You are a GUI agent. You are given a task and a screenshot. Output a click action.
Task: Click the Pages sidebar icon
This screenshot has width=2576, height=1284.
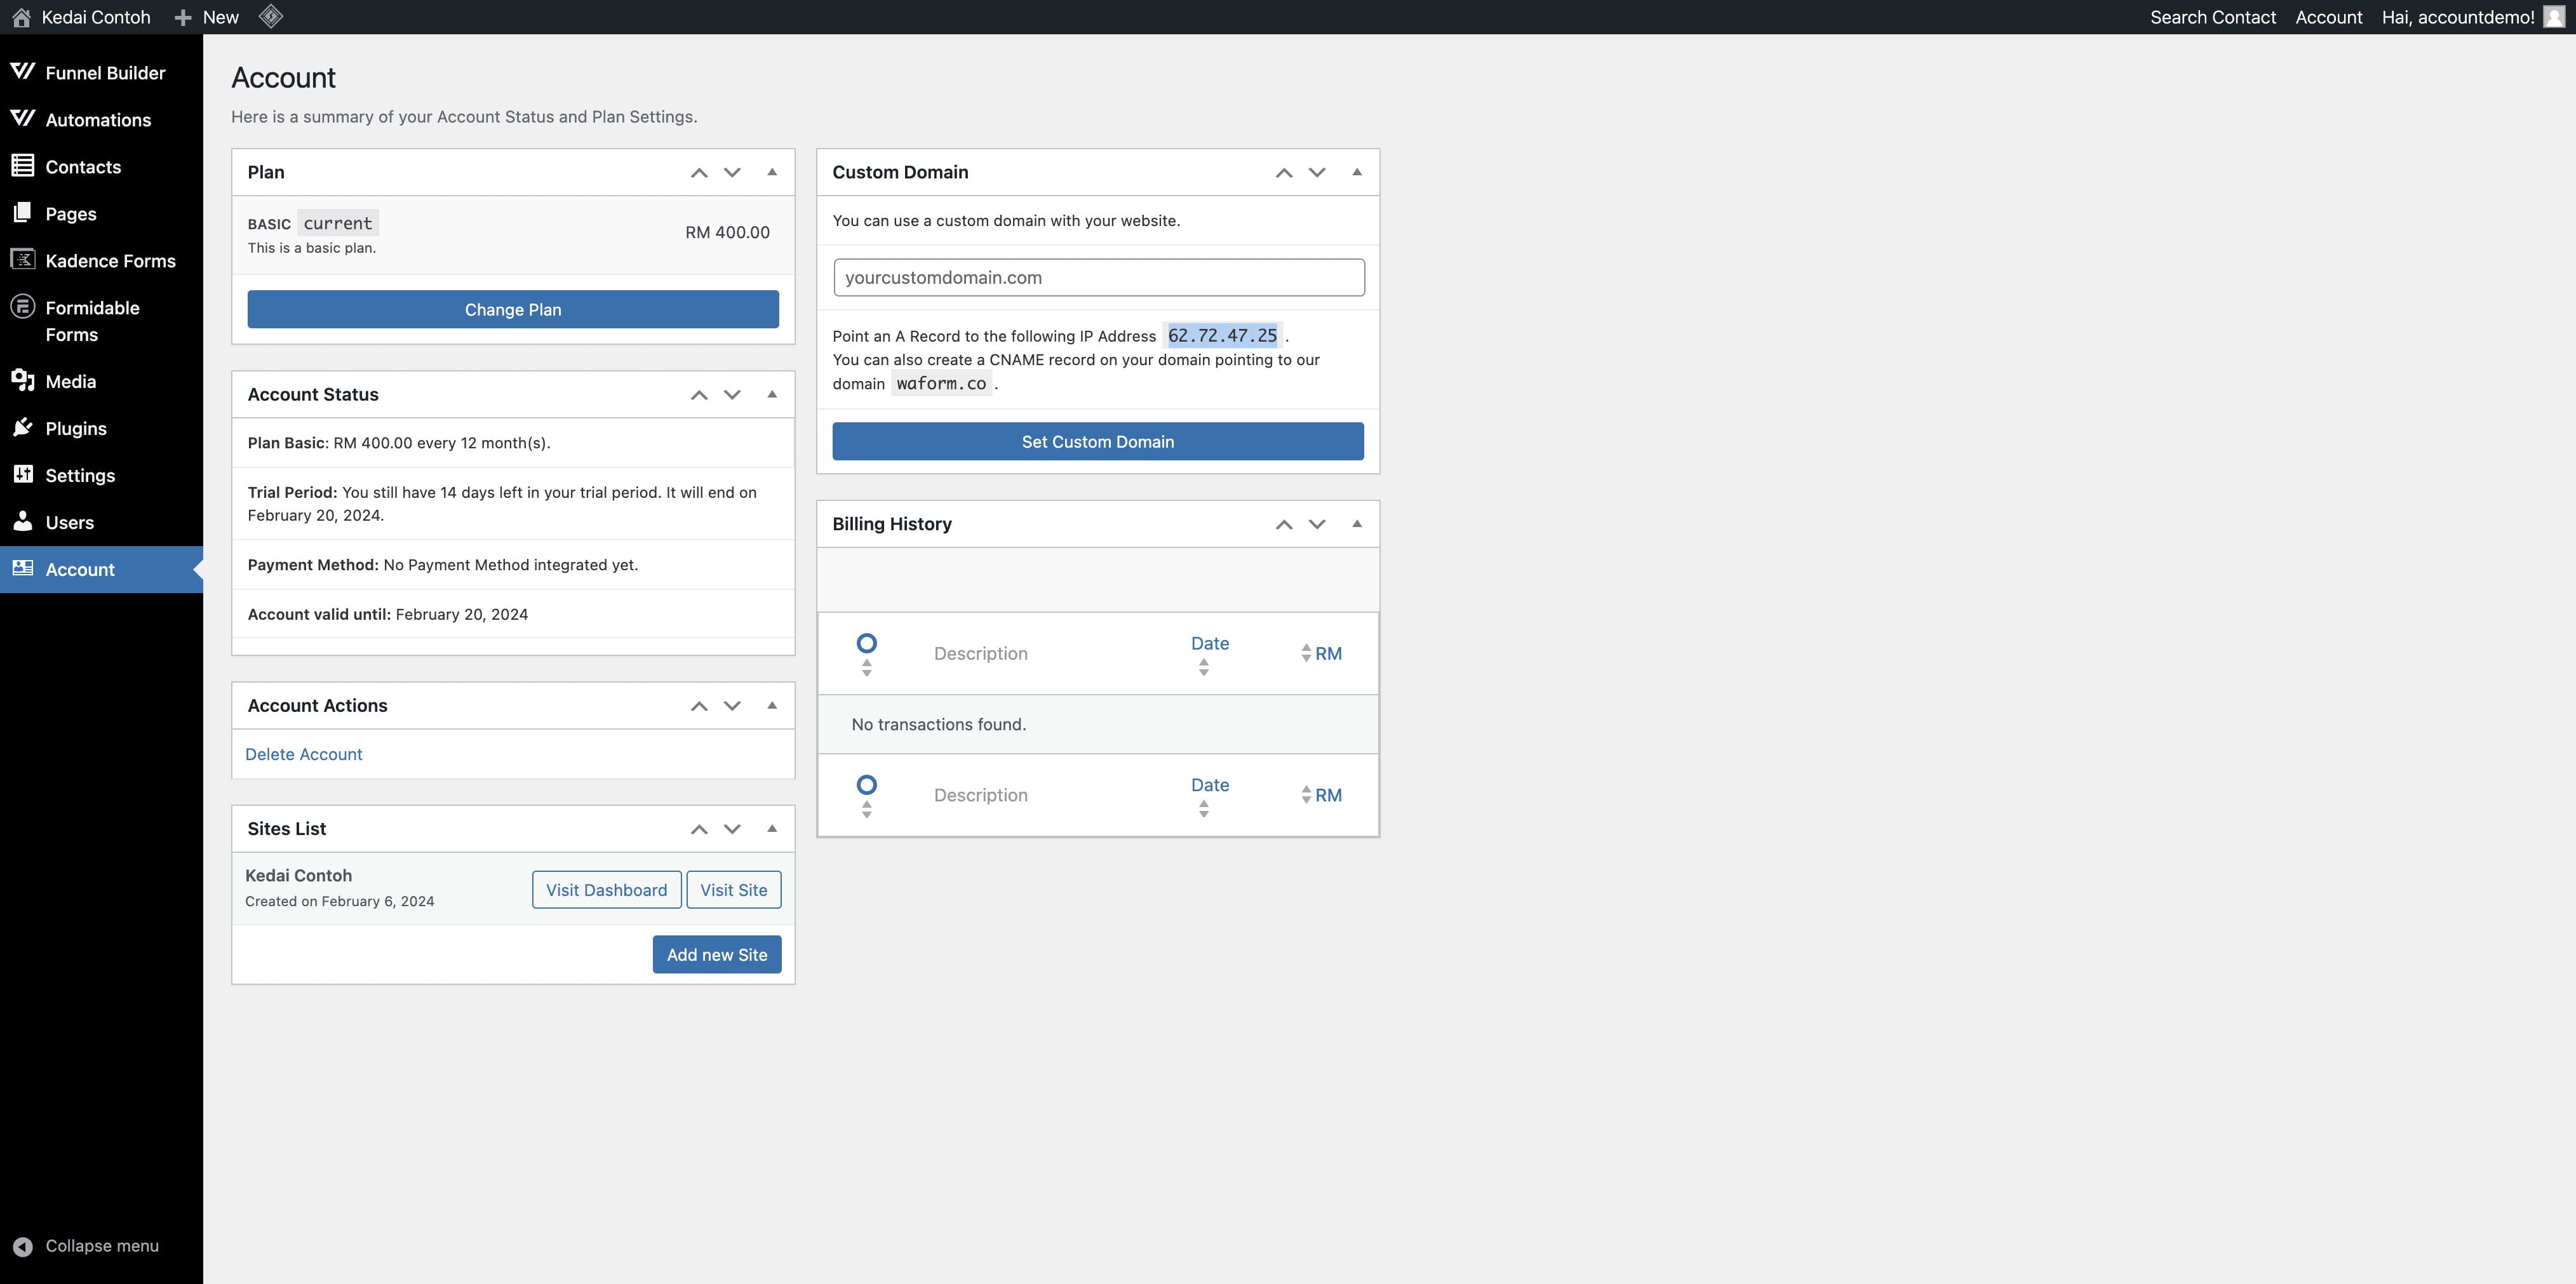(x=23, y=213)
